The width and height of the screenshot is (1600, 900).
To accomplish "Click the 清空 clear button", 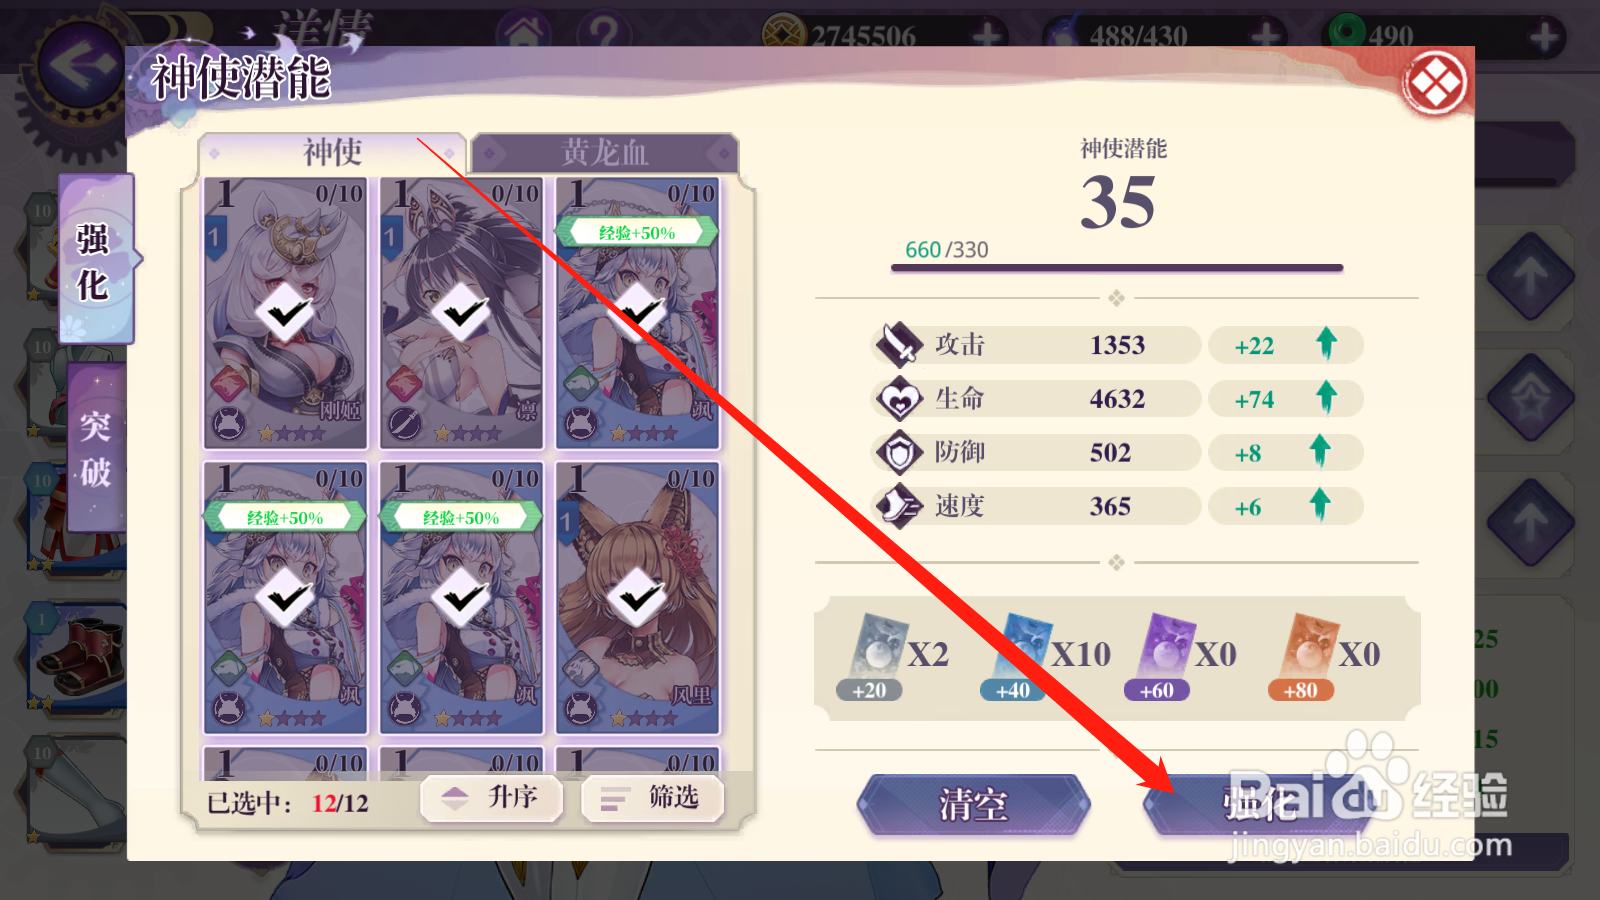I will click(x=973, y=804).
